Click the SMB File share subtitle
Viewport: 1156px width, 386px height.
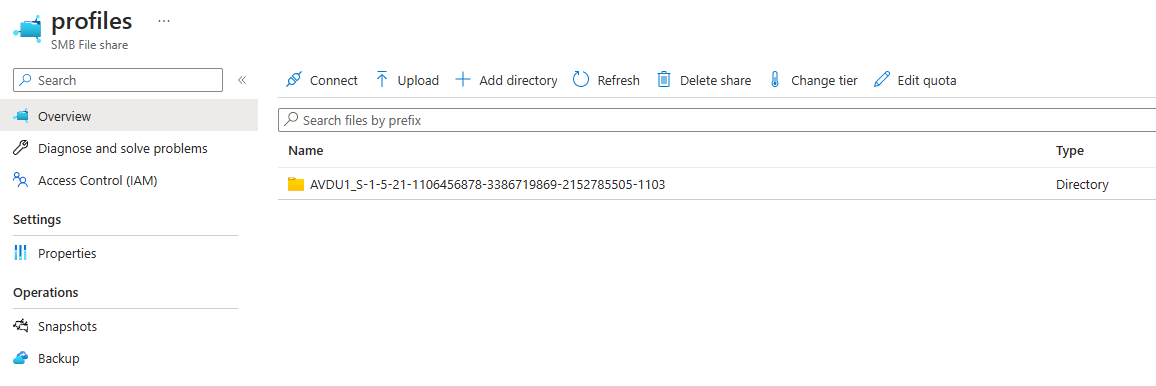click(x=89, y=45)
